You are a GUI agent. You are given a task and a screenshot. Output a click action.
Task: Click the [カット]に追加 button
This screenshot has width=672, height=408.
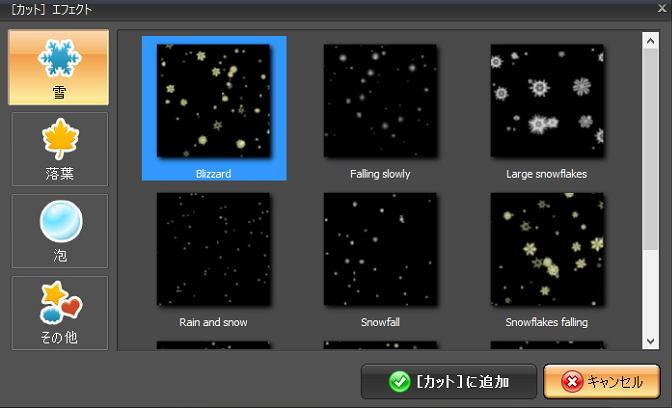click(x=449, y=382)
